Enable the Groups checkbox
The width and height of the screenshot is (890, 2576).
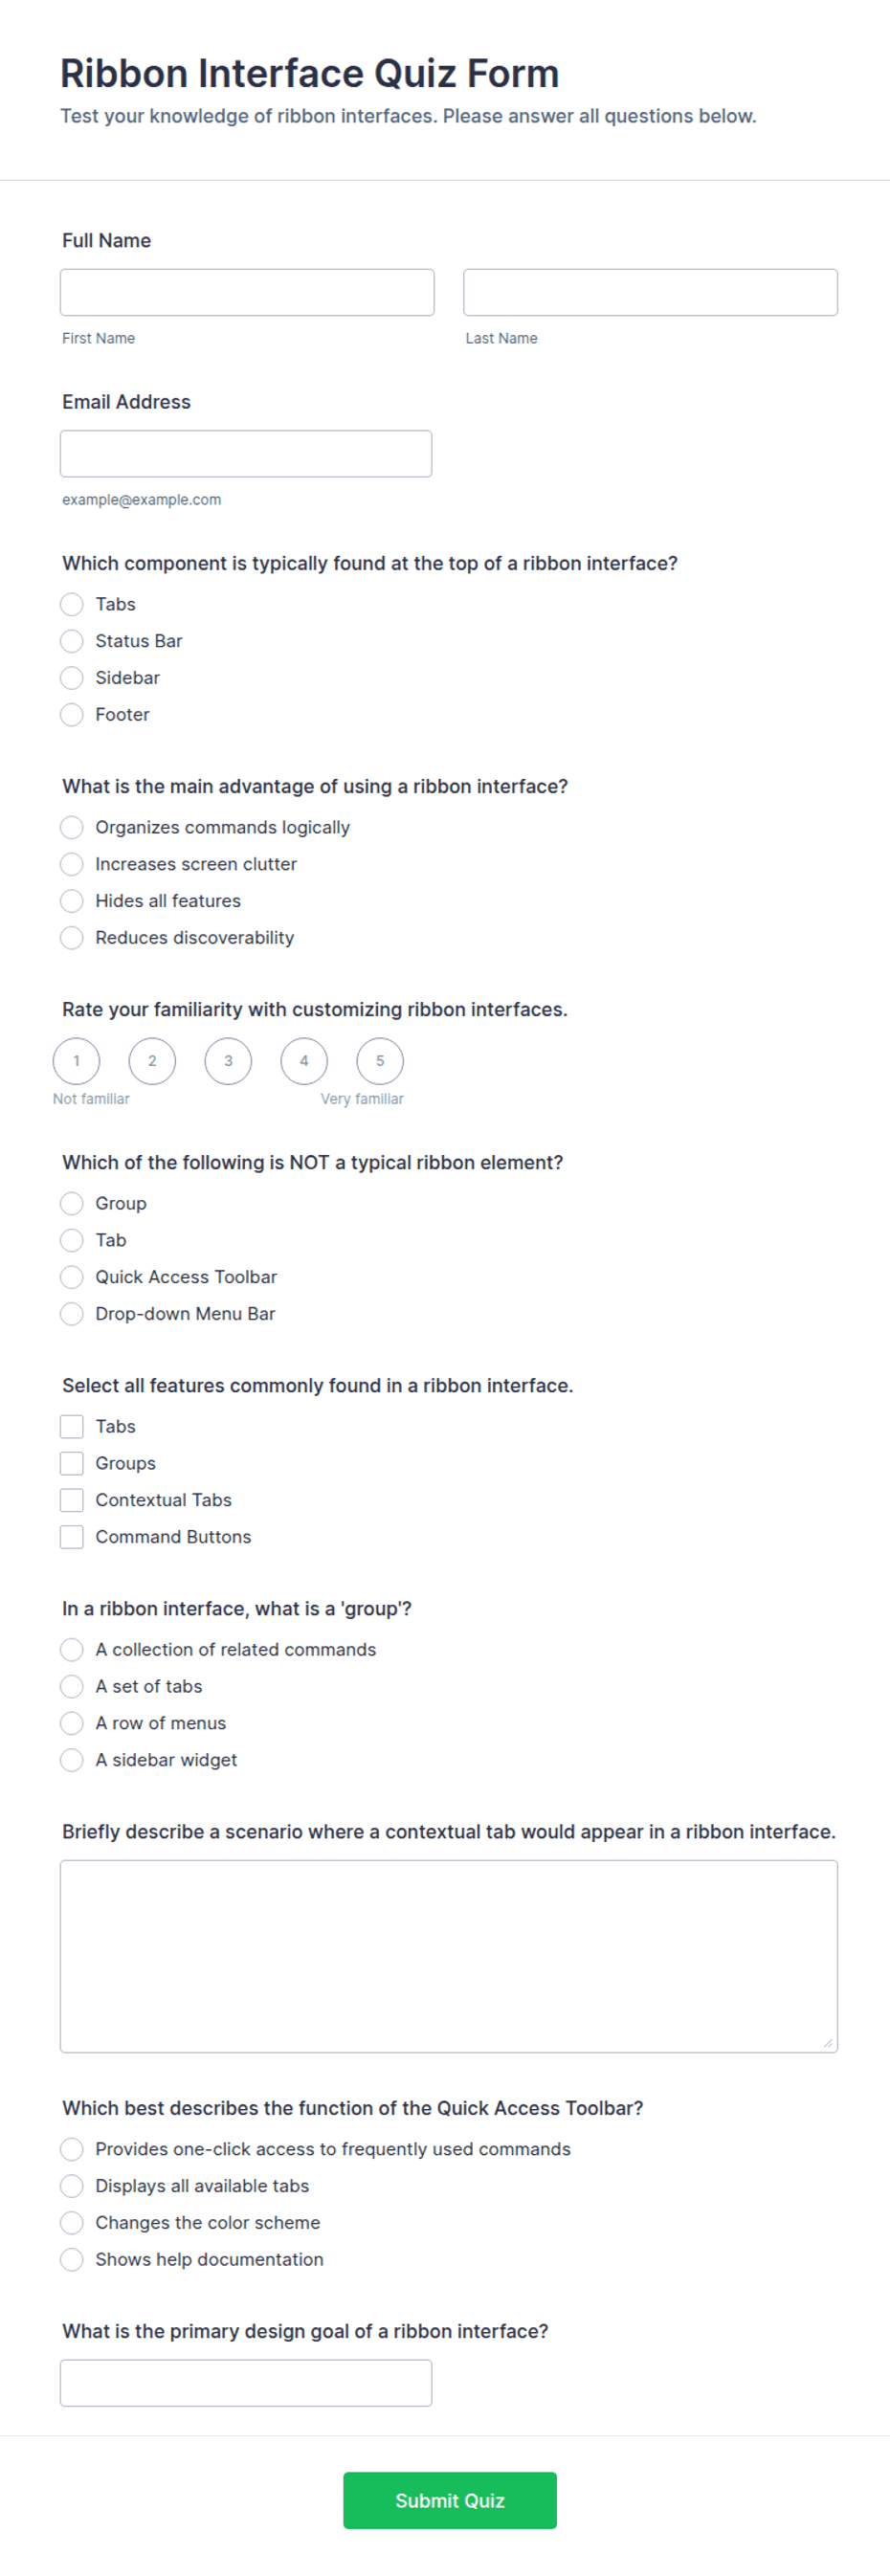[x=72, y=1463]
